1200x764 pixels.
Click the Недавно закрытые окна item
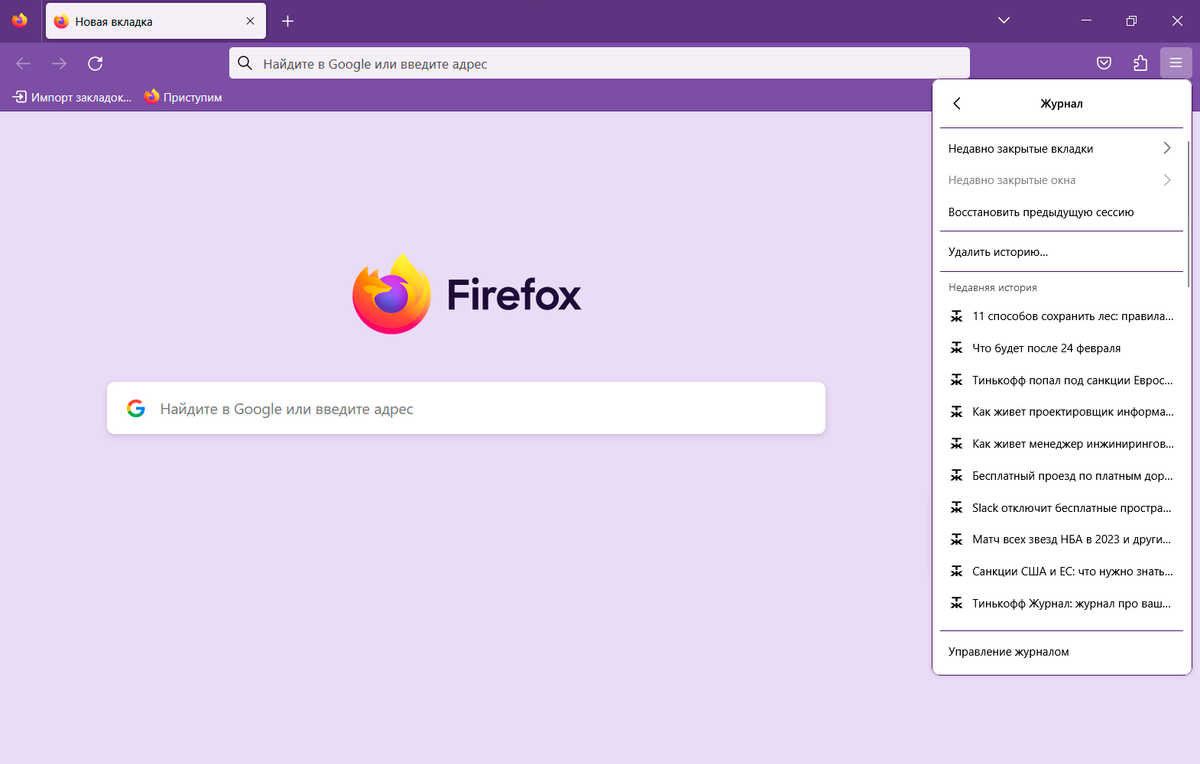pyautogui.click(x=1061, y=180)
